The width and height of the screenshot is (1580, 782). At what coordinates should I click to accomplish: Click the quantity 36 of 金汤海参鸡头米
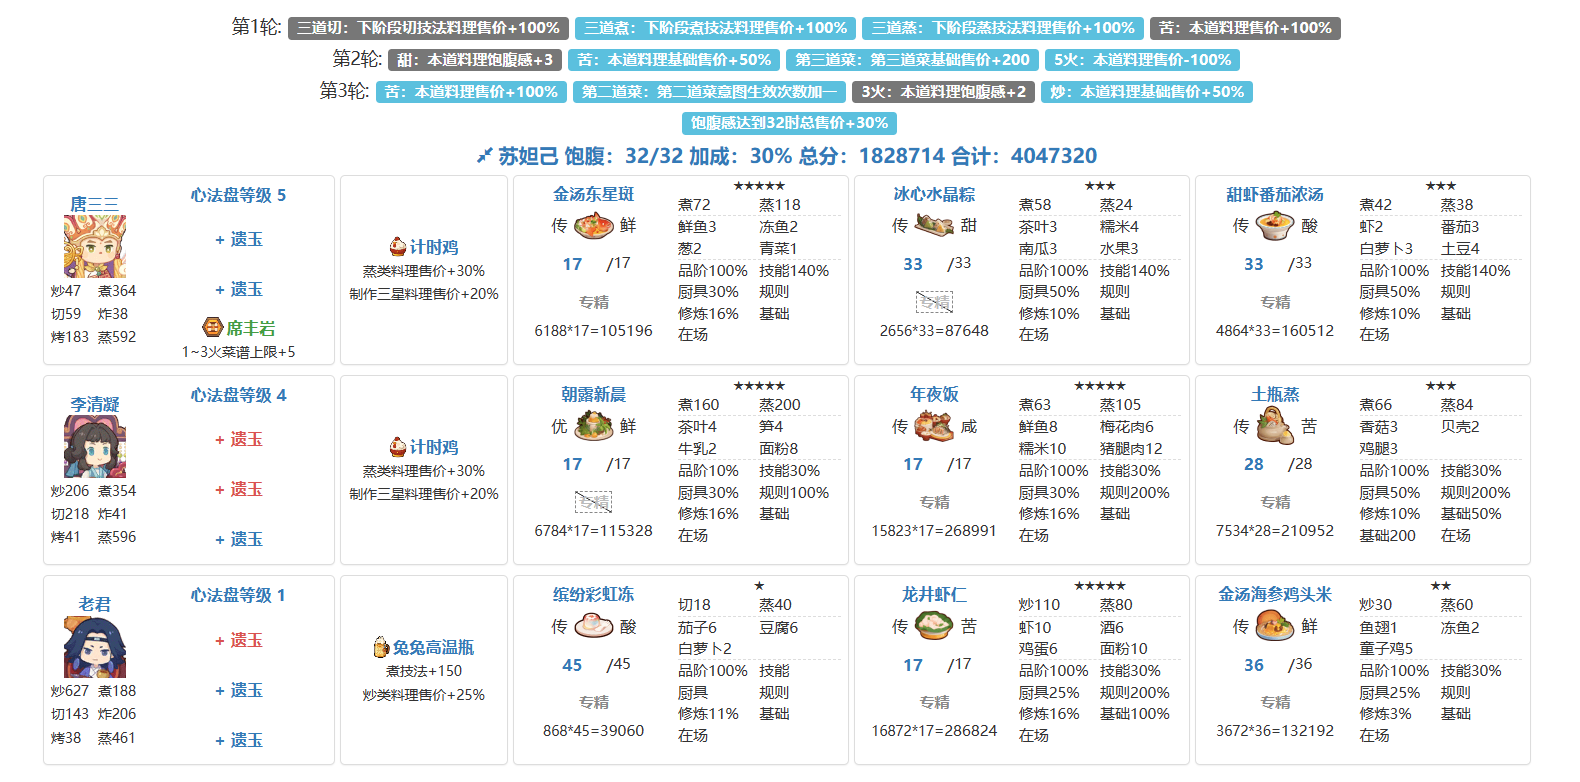pyautogui.click(x=1254, y=665)
